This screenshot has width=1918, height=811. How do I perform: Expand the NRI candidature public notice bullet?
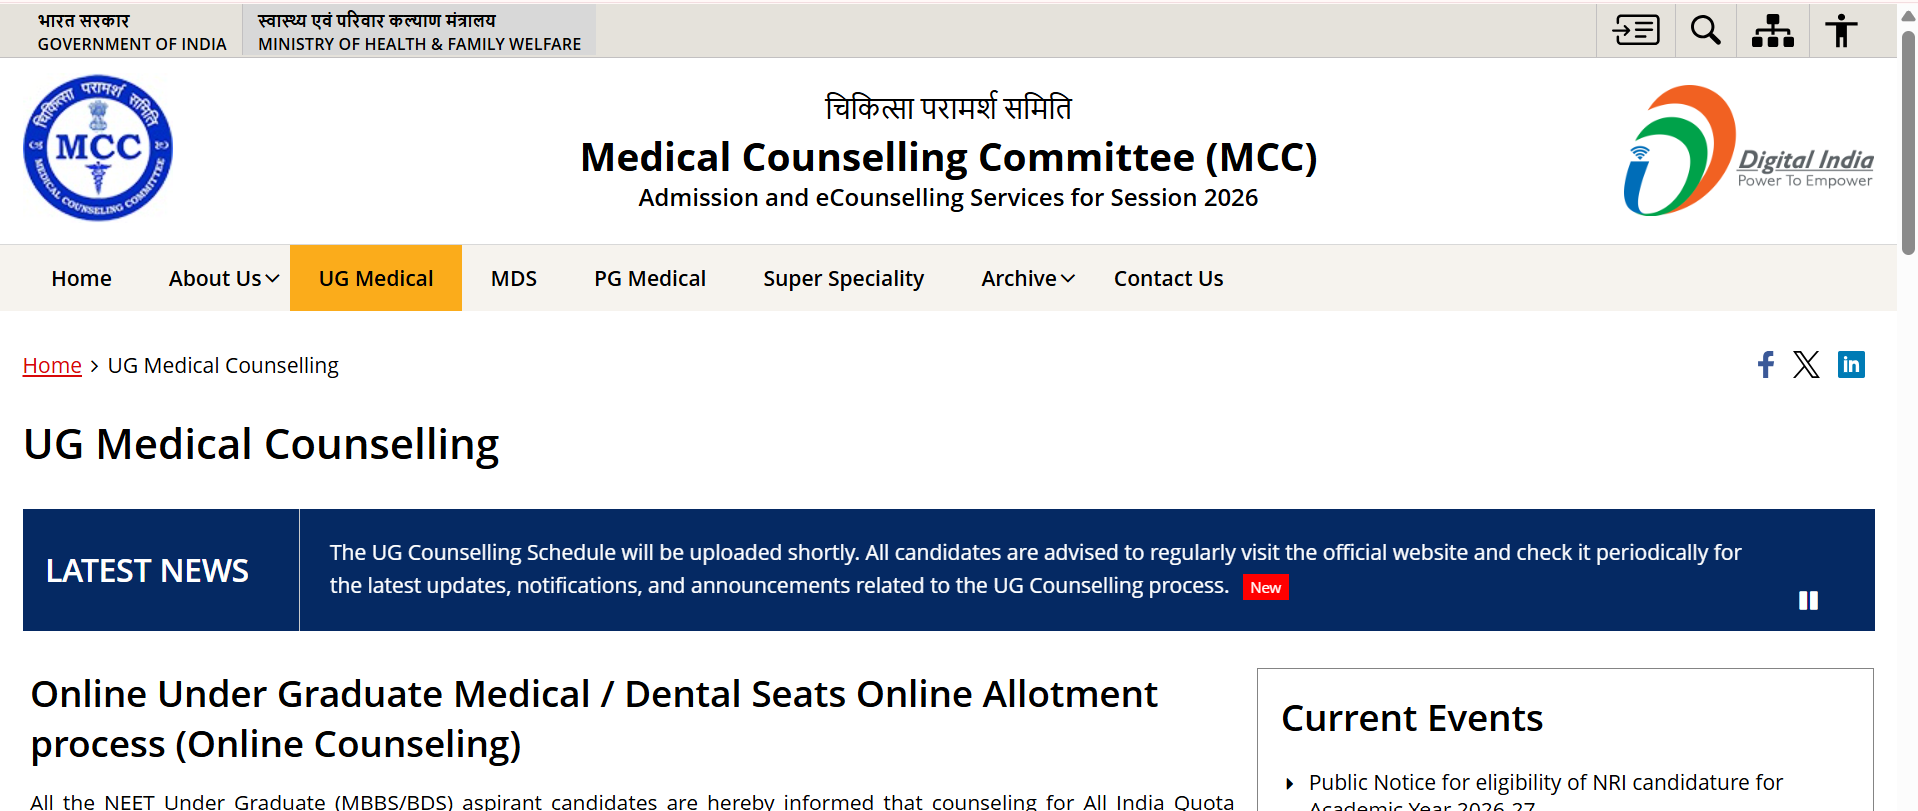pos(1289,783)
